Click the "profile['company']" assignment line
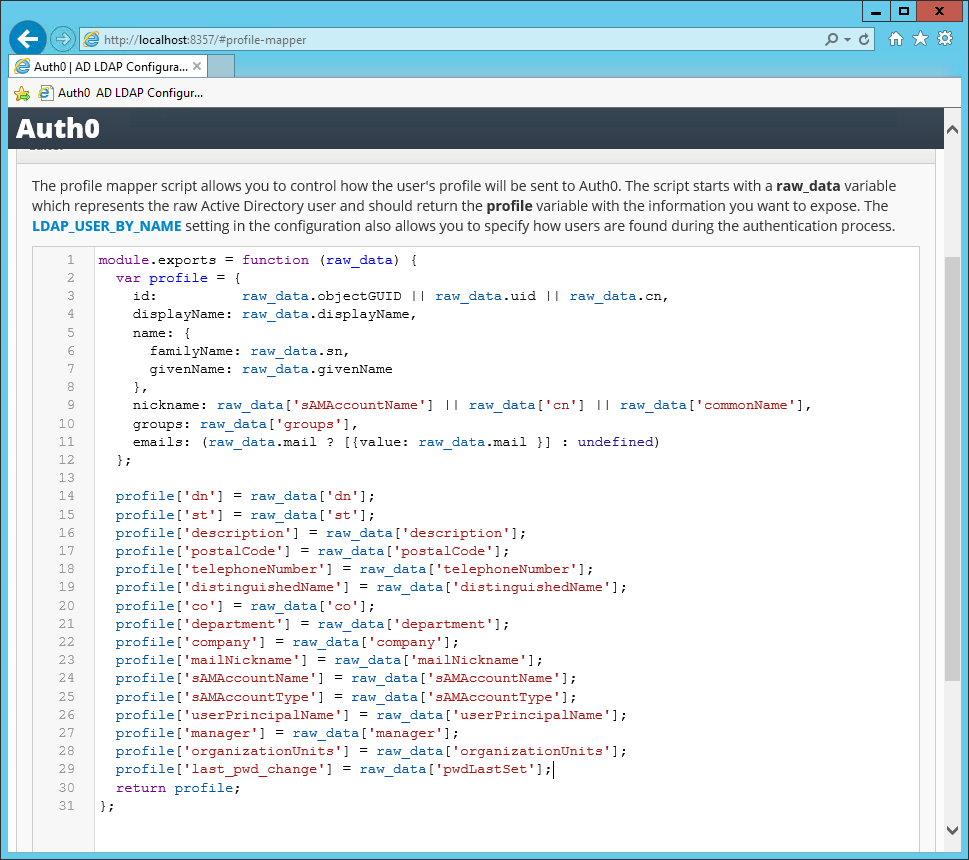969x860 pixels. click(287, 642)
